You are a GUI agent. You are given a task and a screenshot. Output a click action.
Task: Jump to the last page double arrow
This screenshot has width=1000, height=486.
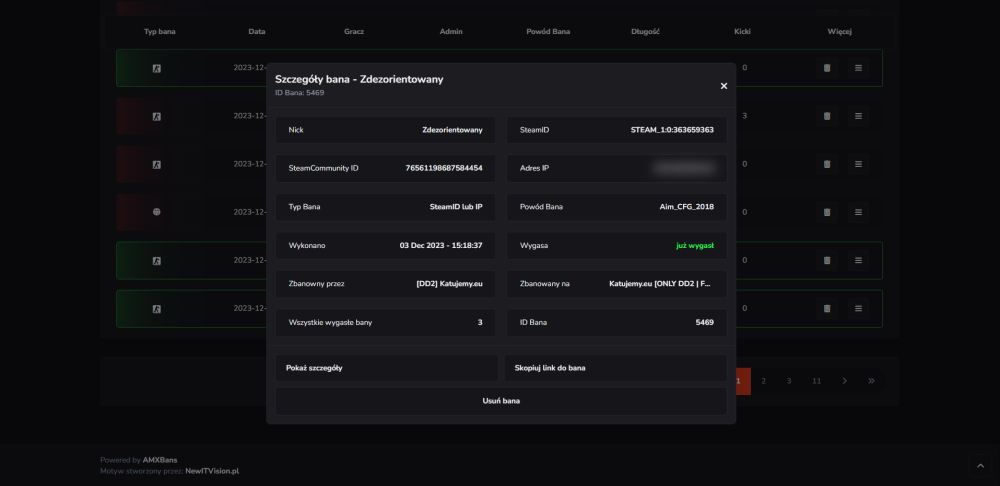871,381
